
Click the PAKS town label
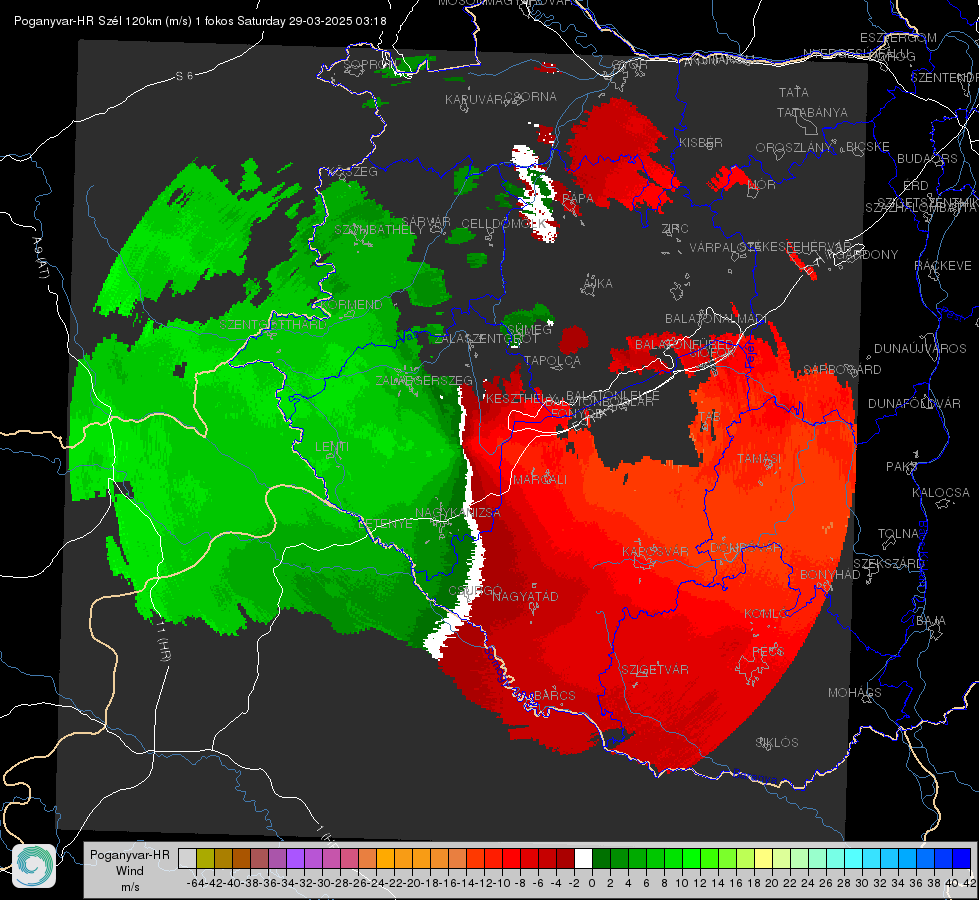click(x=901, y=467)
